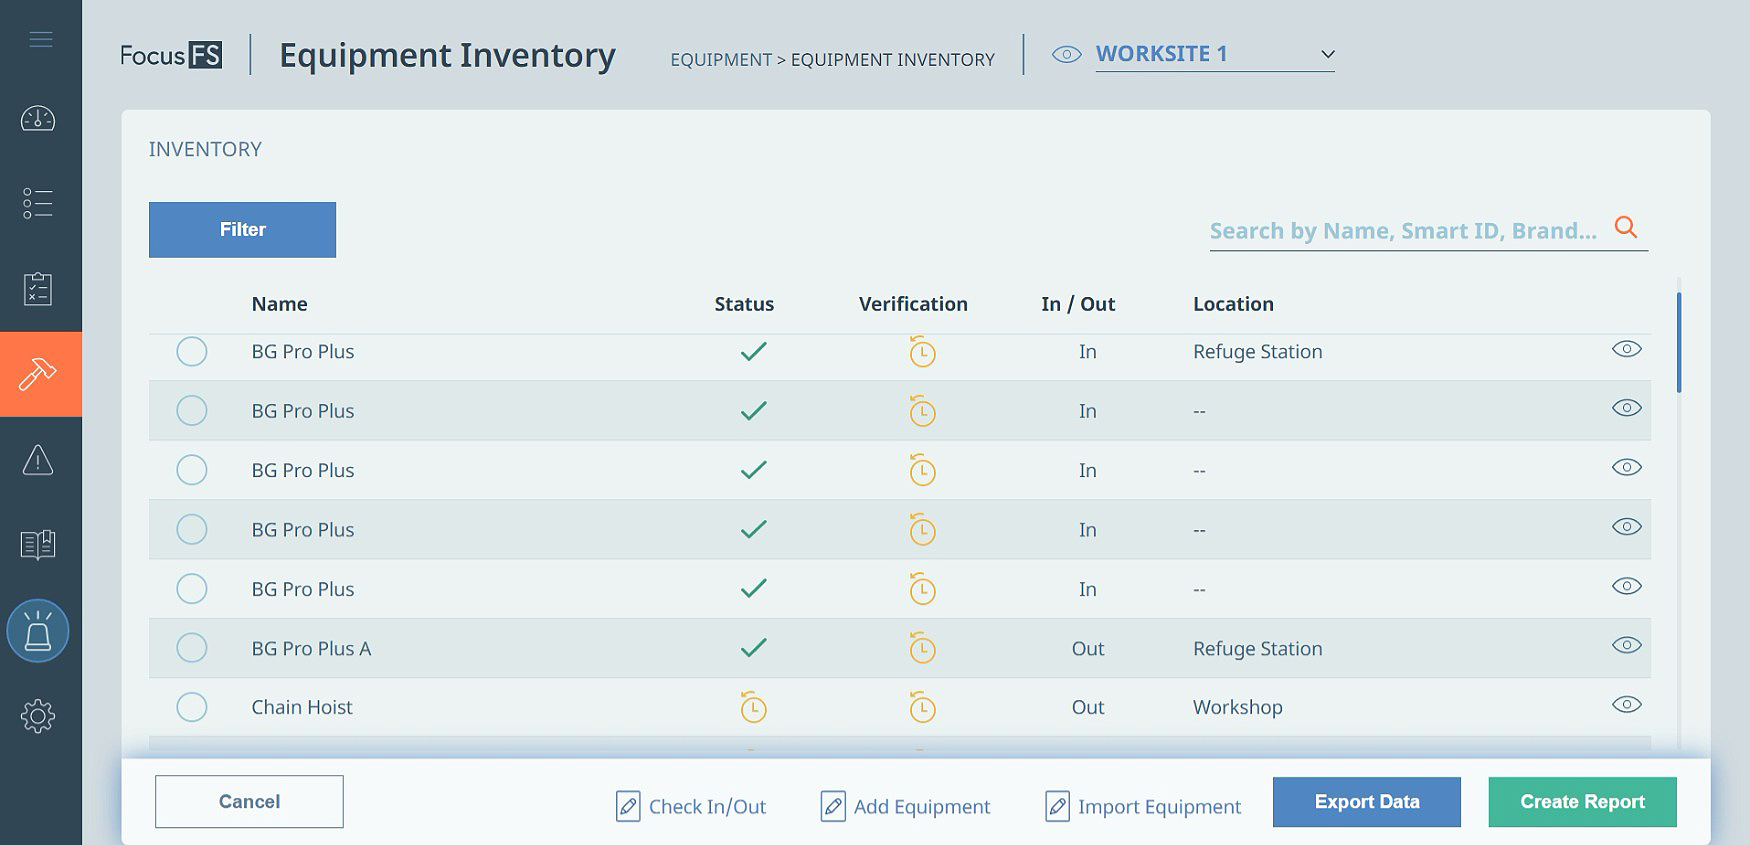Click the emergency alarm siren icon
1750x845 pixels.
click(x=38, y=631)
